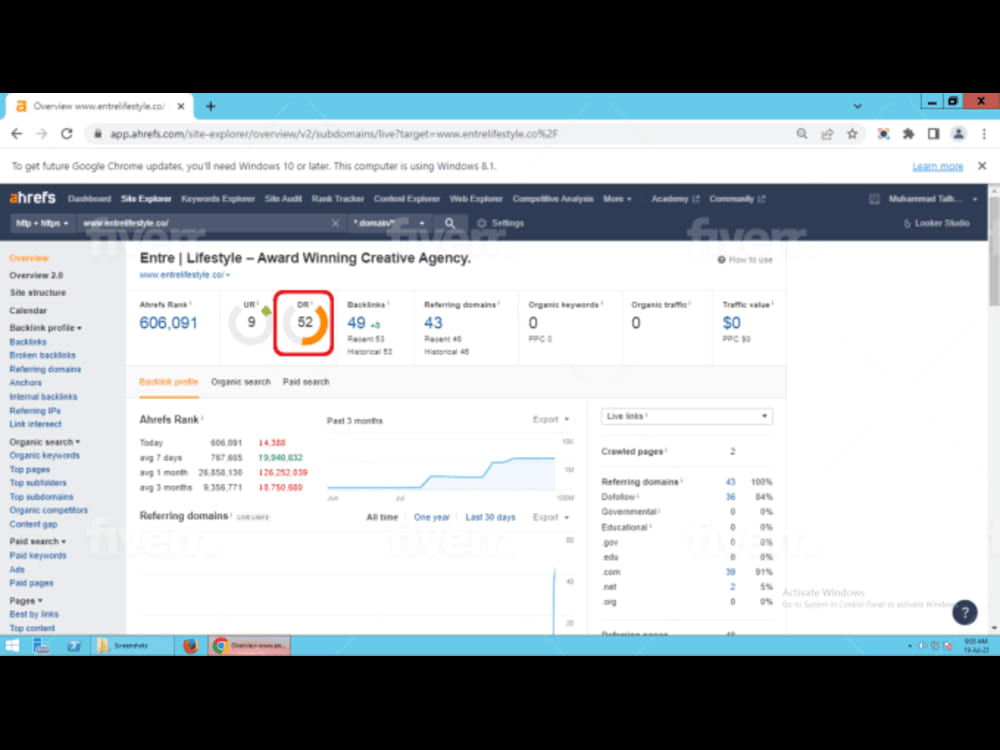This screenshot has height=750, width=1000.
Task: Clear the target URL with the X icon
Action: click(335, 223)
